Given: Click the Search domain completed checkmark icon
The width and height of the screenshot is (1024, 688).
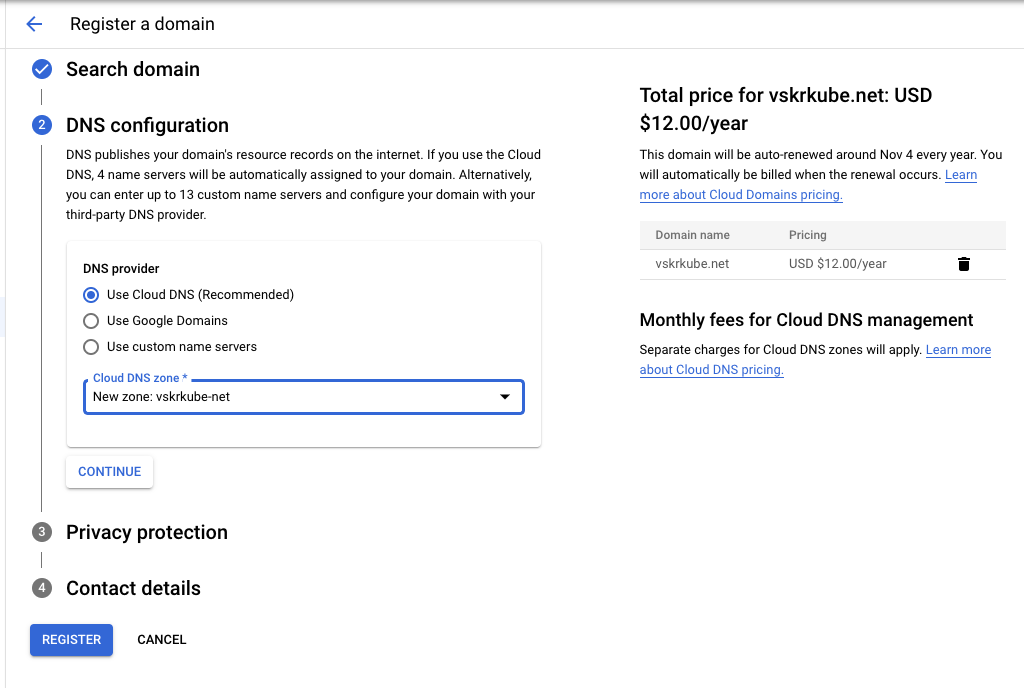Looking at the screenshot, I should [42, 69].
